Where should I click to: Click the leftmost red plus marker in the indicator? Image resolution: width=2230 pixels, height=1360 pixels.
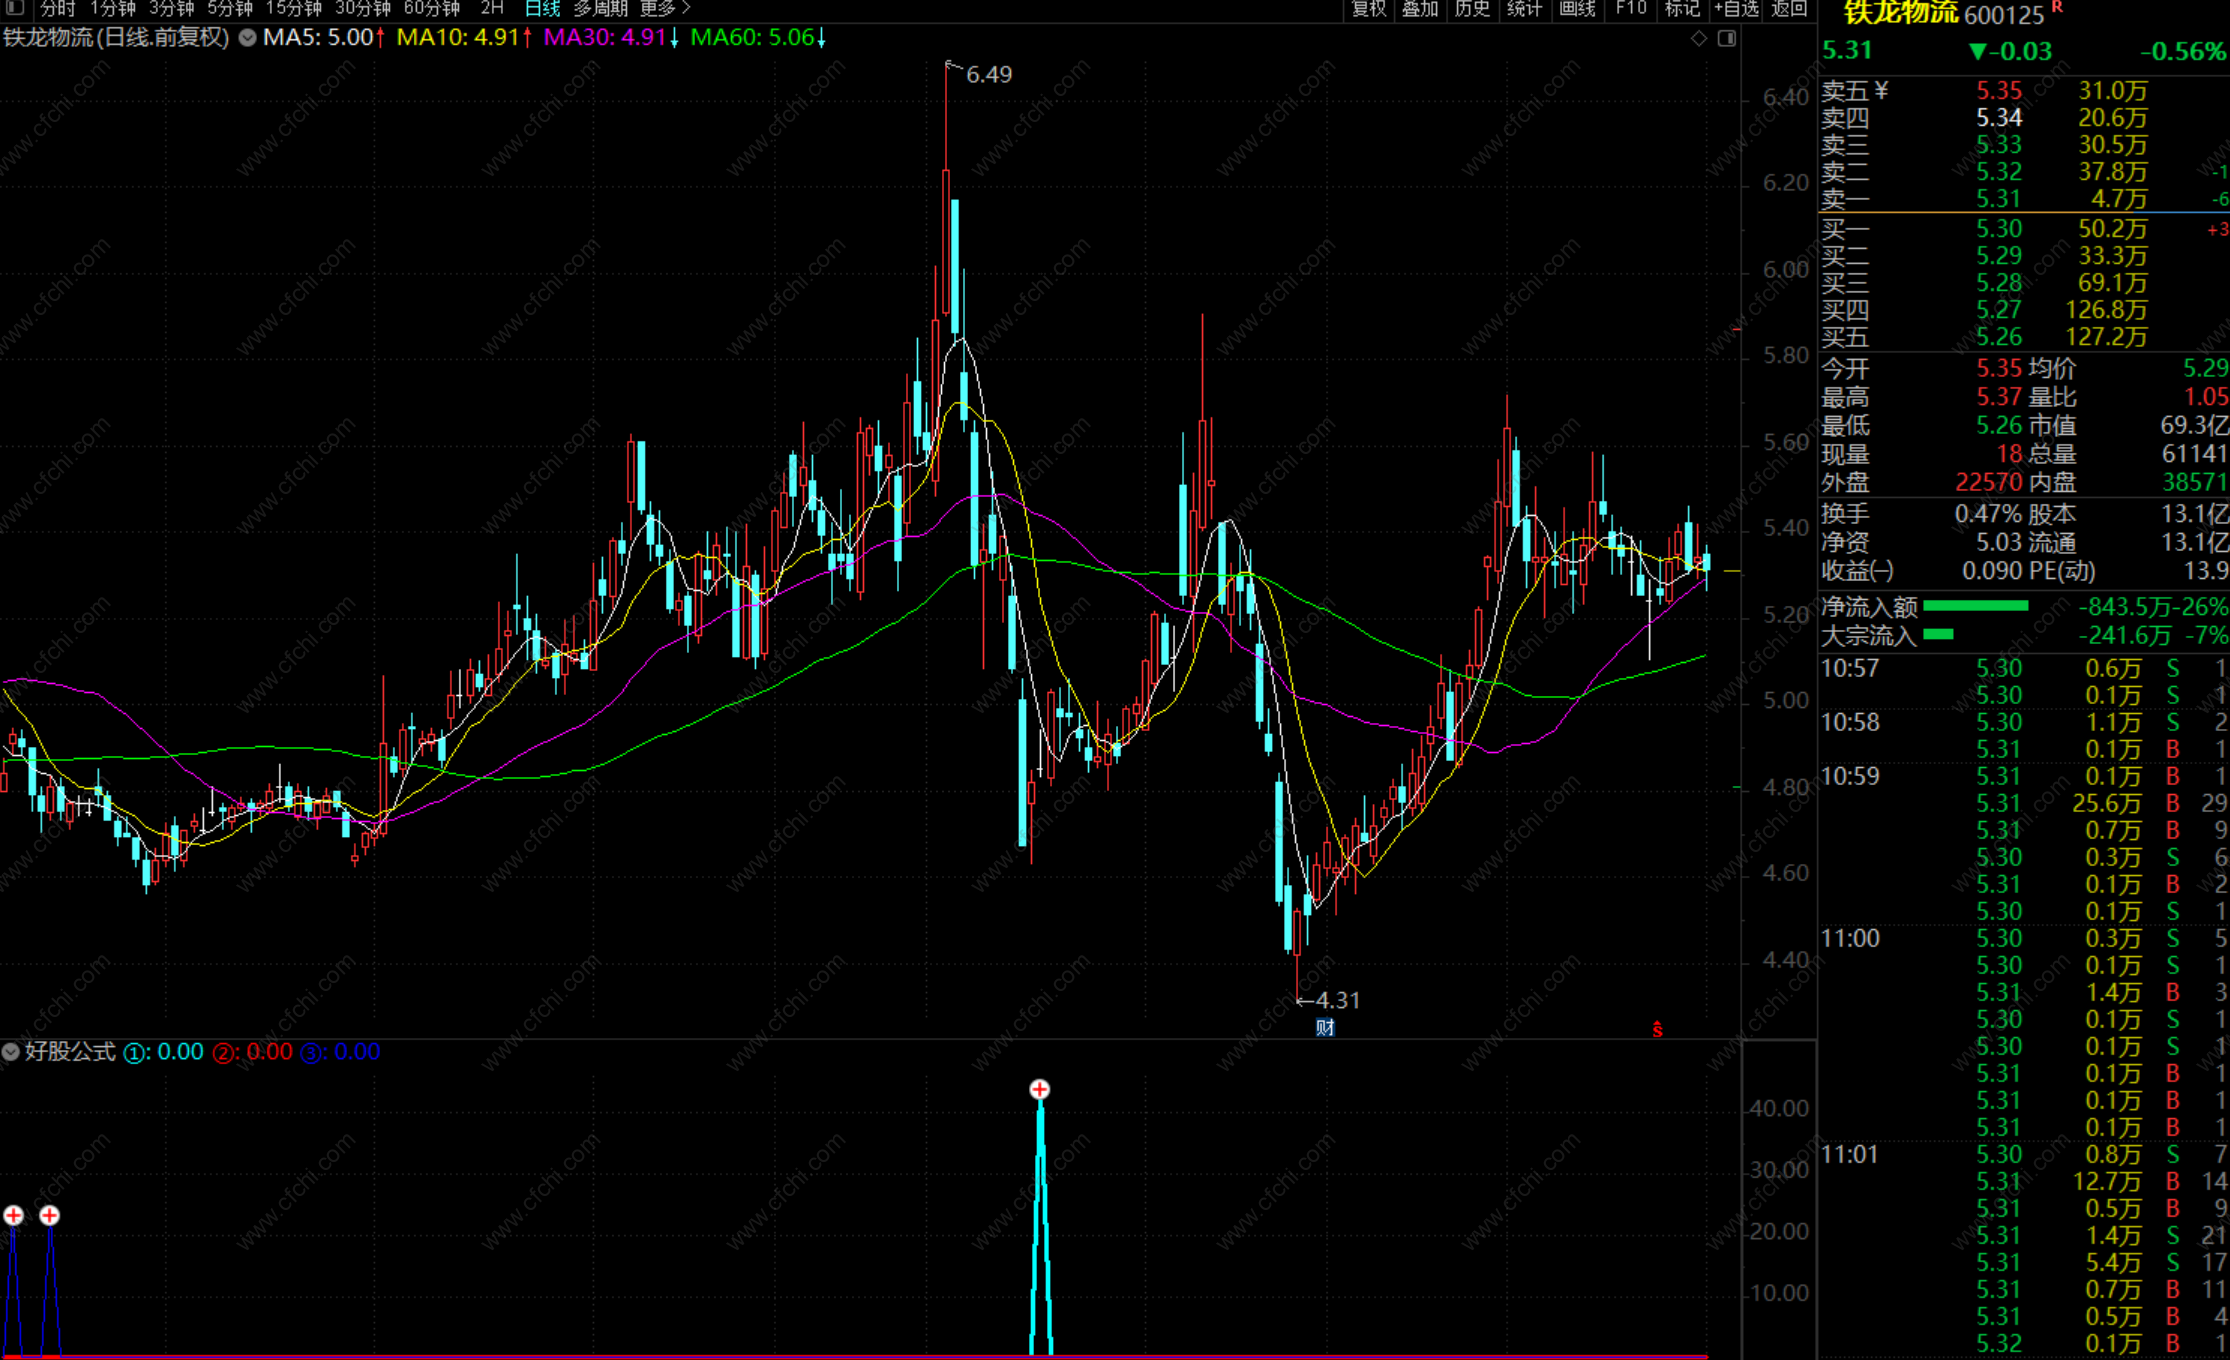tap(14, 1215)
